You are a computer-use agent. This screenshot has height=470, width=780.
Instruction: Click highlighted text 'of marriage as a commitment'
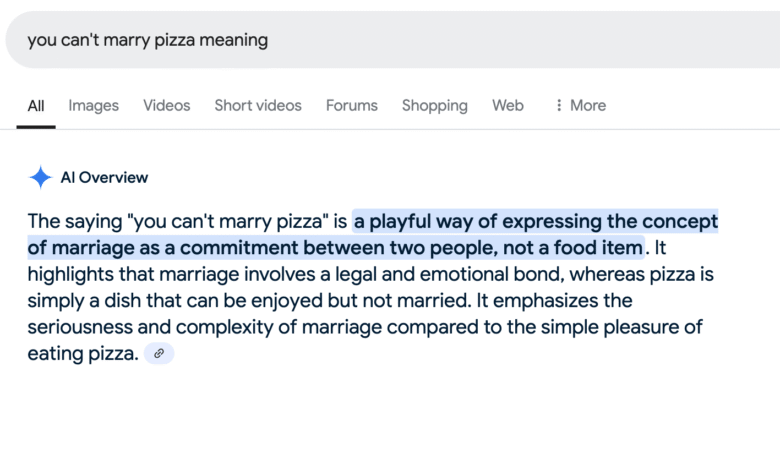163,248
